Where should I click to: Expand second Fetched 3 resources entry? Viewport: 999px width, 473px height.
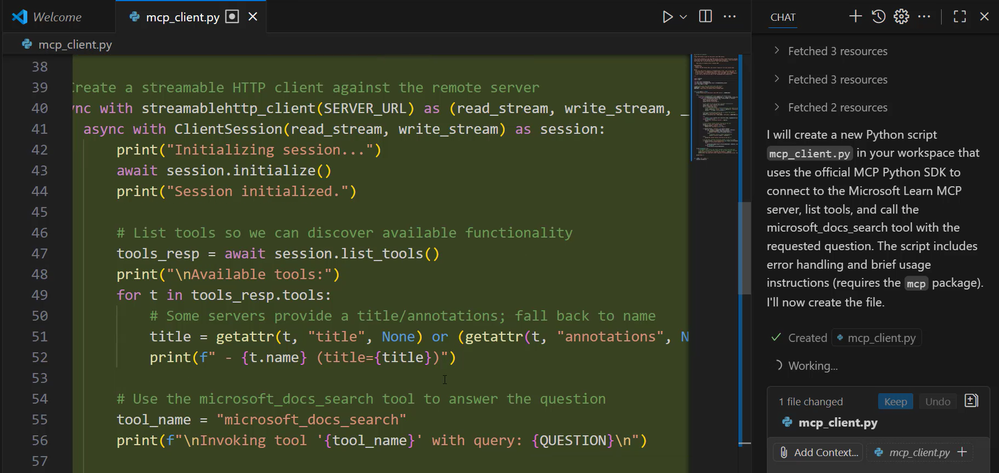coord(837,80)
